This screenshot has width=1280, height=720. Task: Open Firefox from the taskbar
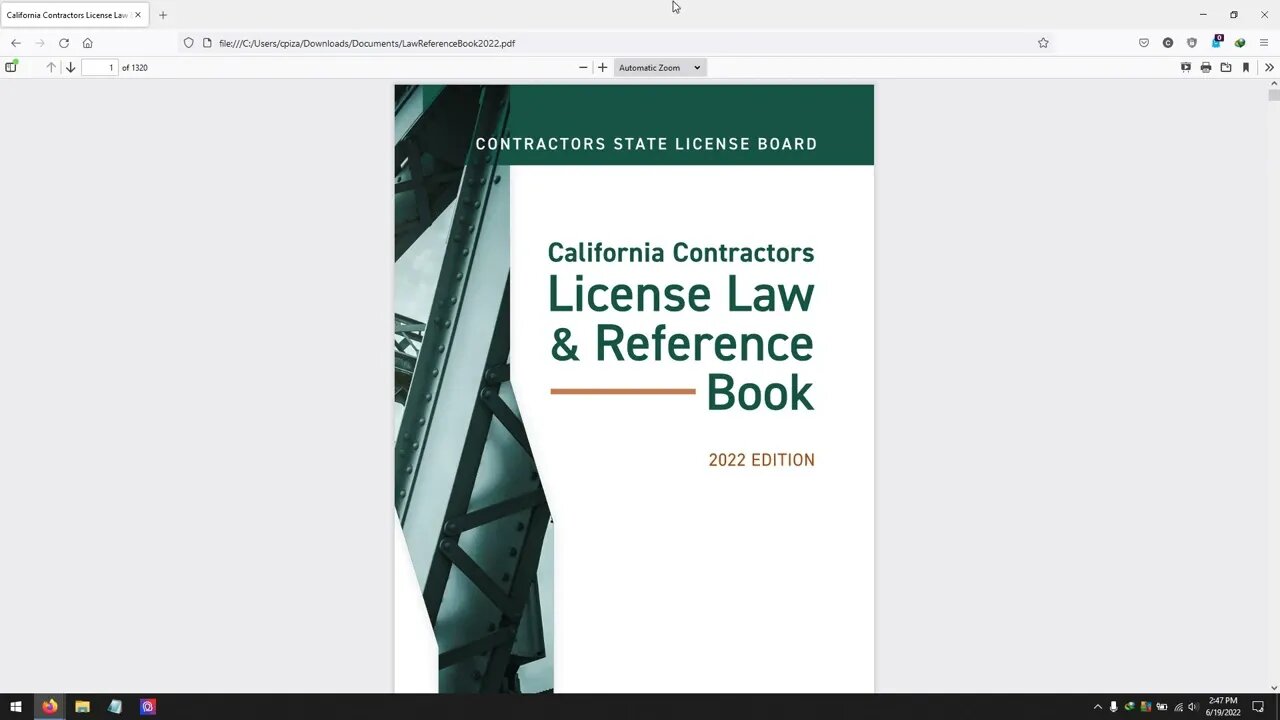tap(49, 706)
